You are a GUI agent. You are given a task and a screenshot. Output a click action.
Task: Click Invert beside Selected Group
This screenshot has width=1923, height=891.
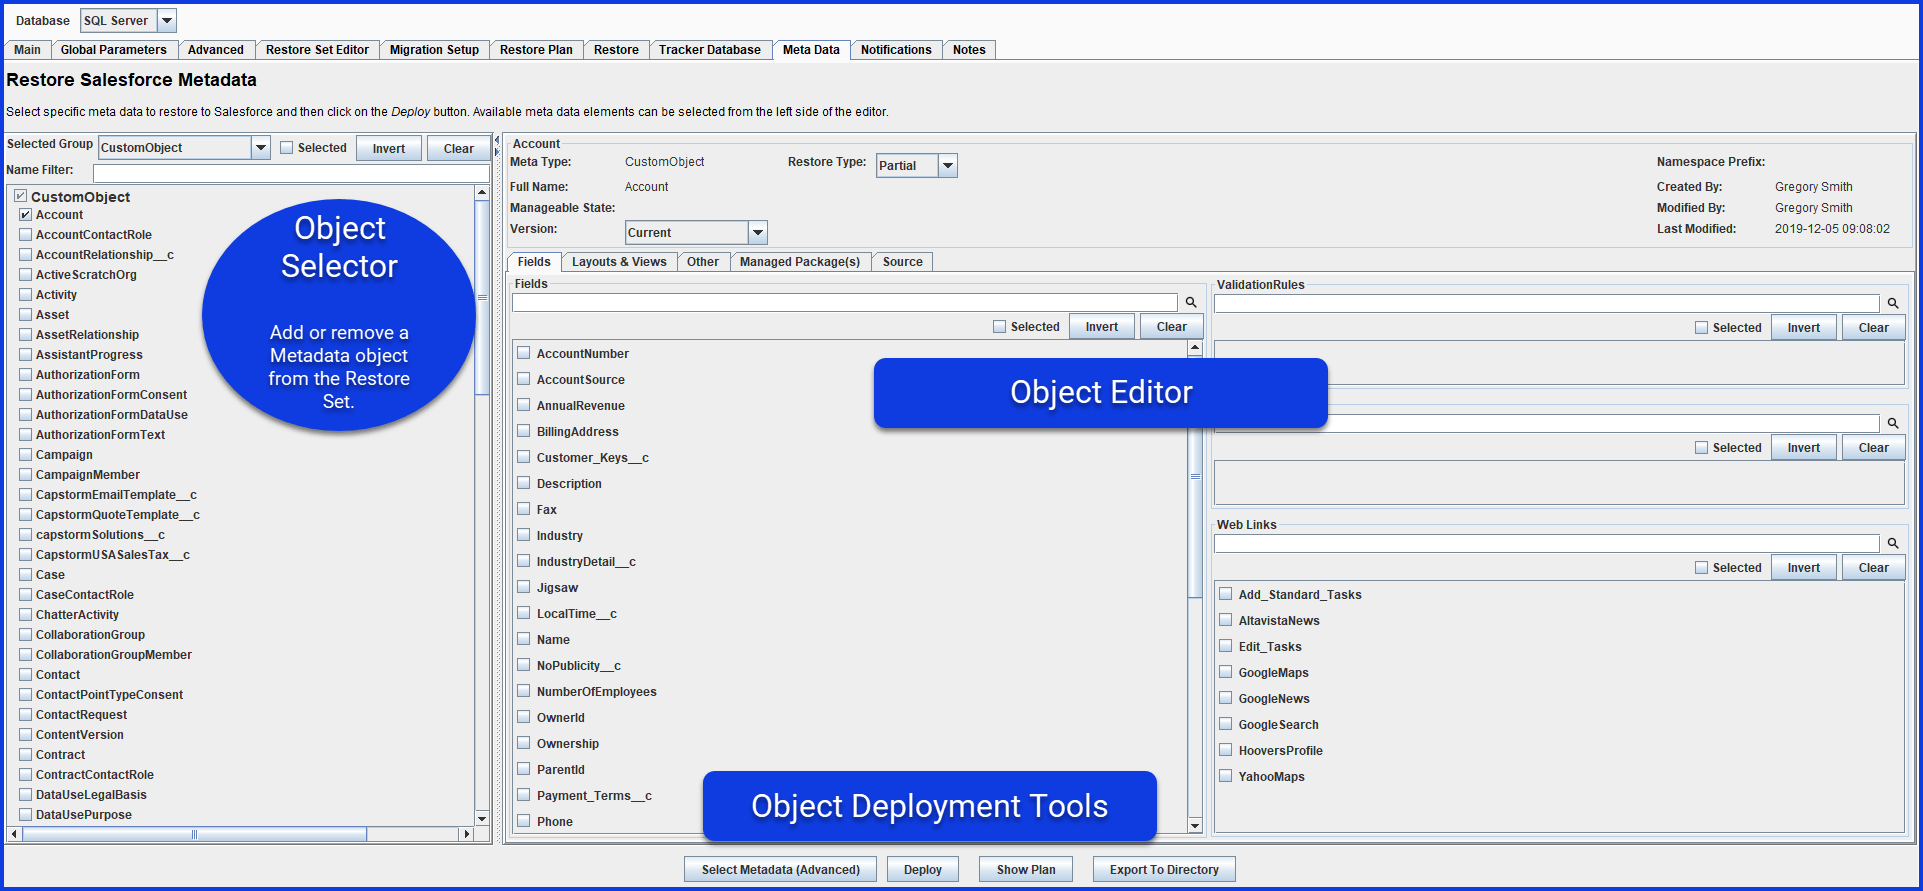[389, 148]
